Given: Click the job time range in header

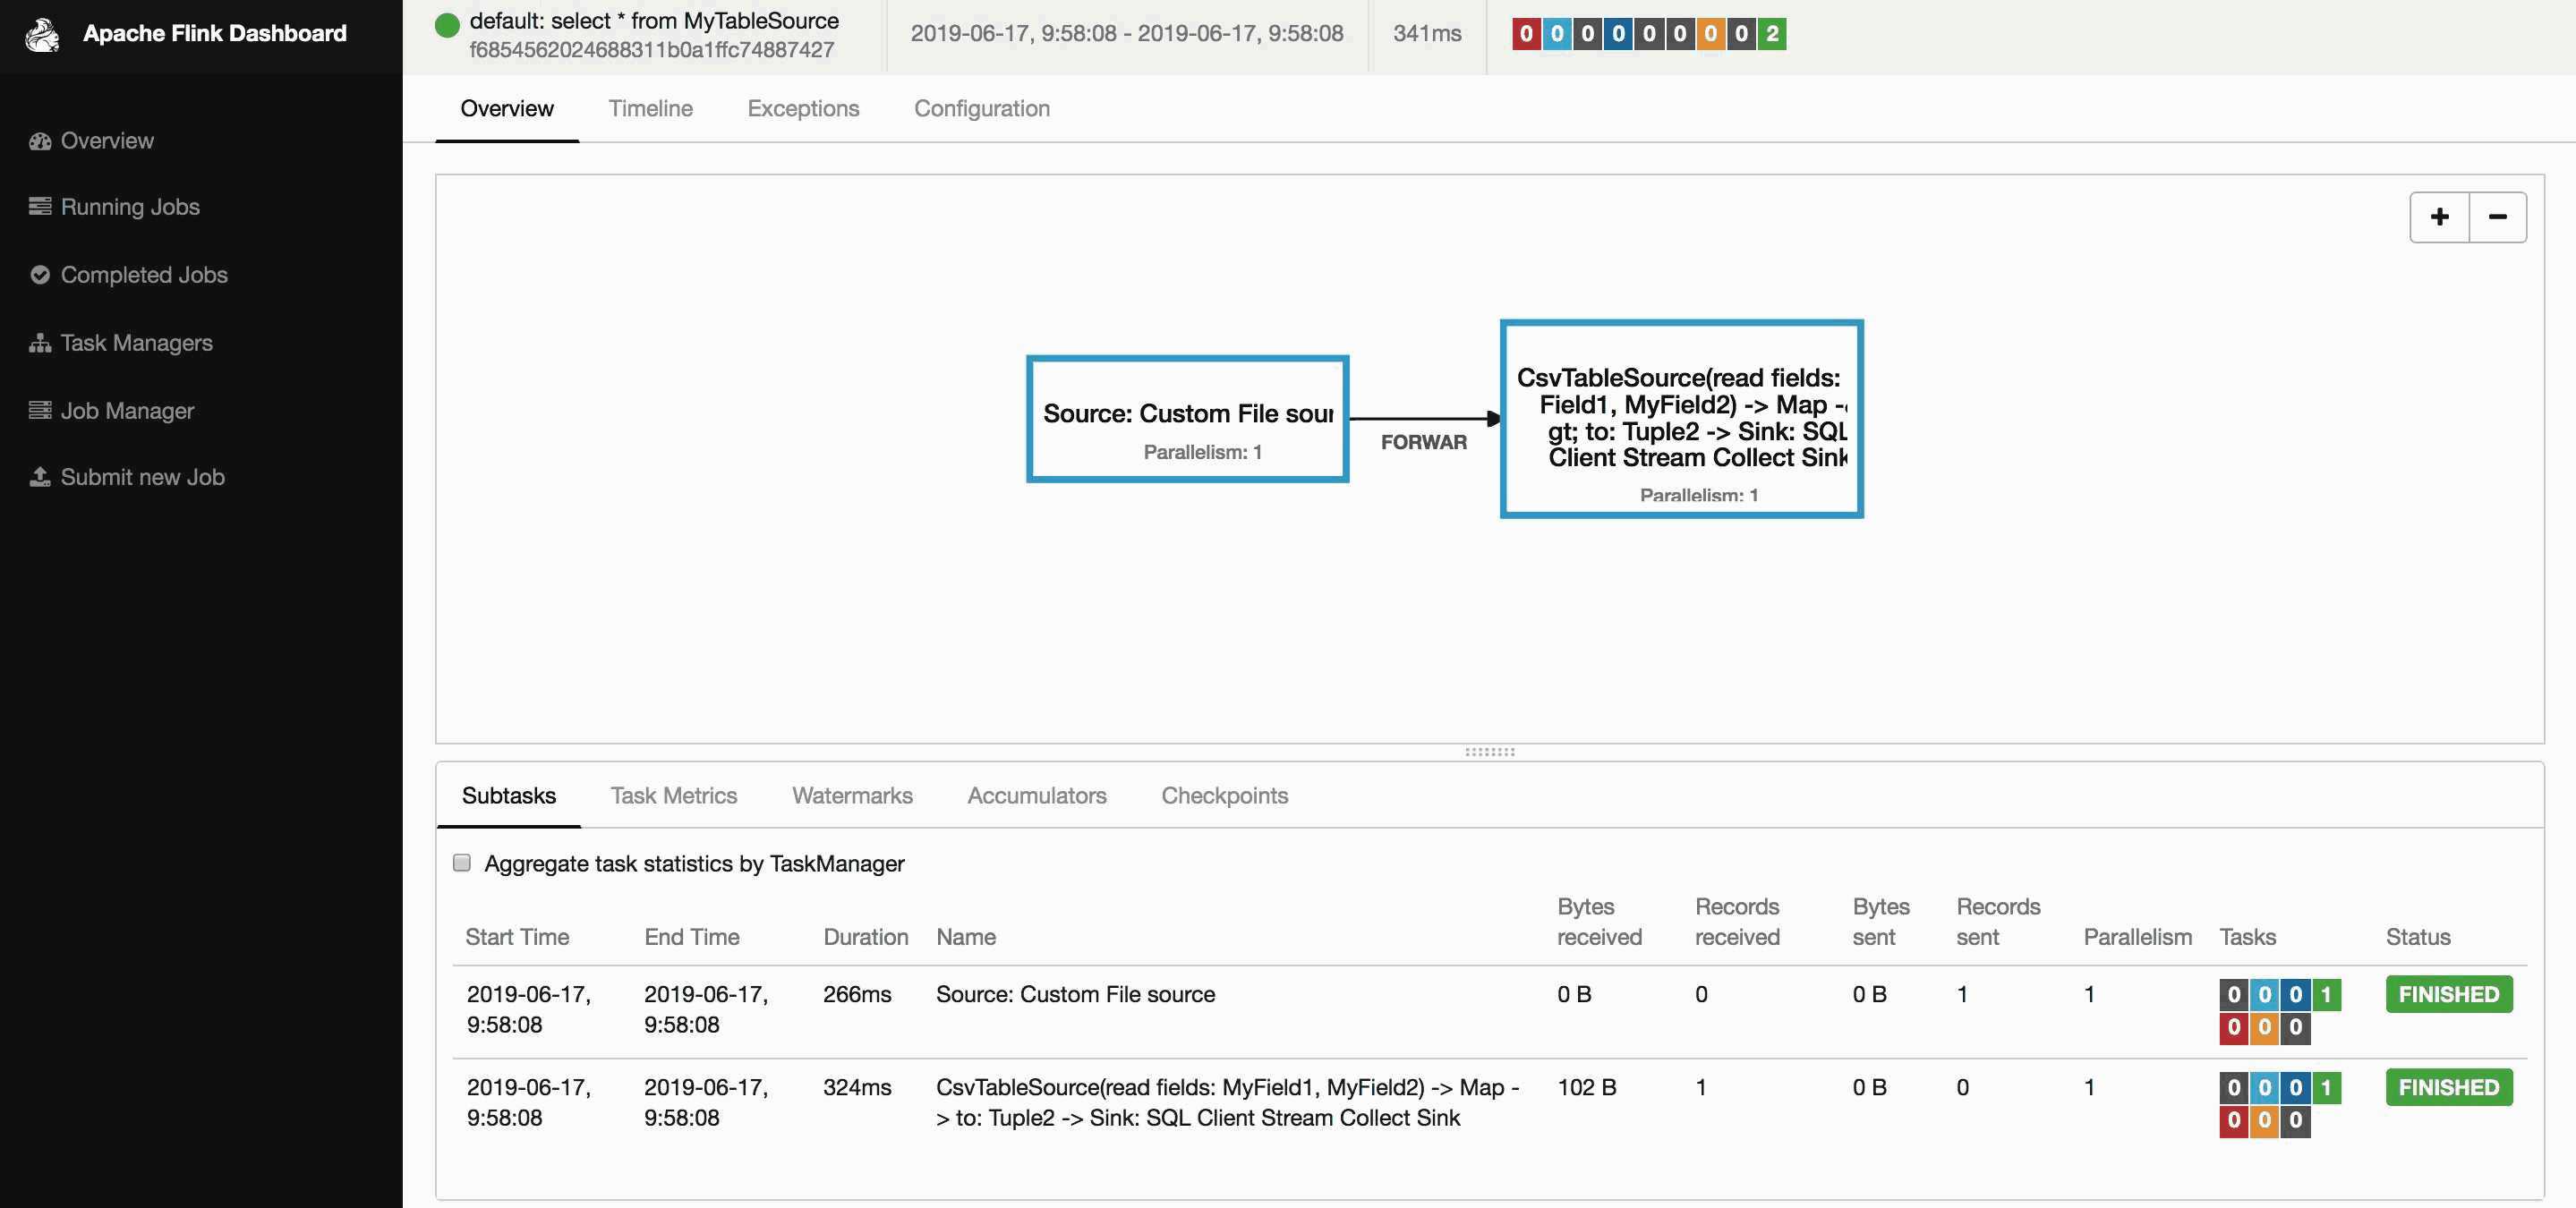Looking at the screenshot, I should (1127, 33).
